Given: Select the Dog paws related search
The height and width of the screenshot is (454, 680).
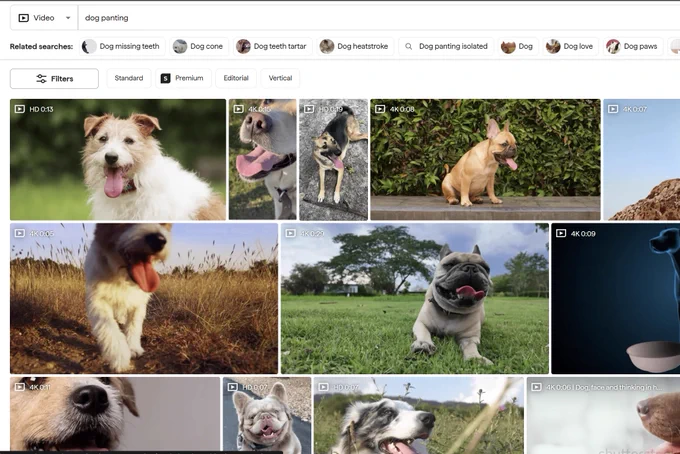Looking at the screenshot, I should [x=633, y=46].
